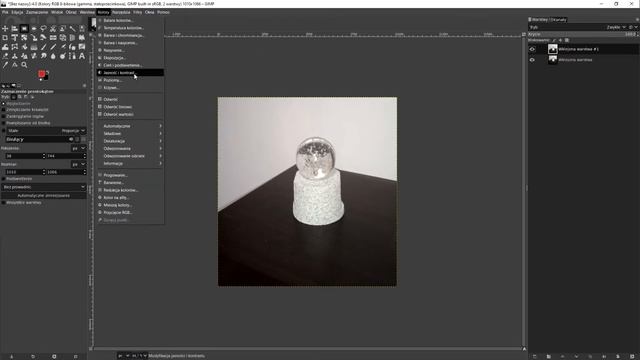The height and width of the screenshot is (360, 640).
Task: Open the Filtry menu in menu bar
Action: (x=138, y=12)
